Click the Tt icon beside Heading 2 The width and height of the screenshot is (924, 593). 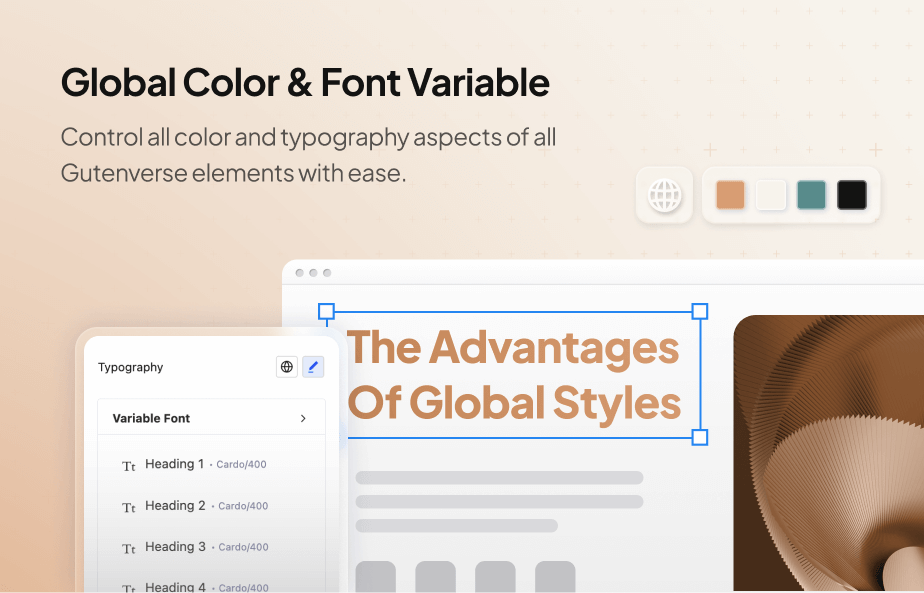click(x=128, y=507)
